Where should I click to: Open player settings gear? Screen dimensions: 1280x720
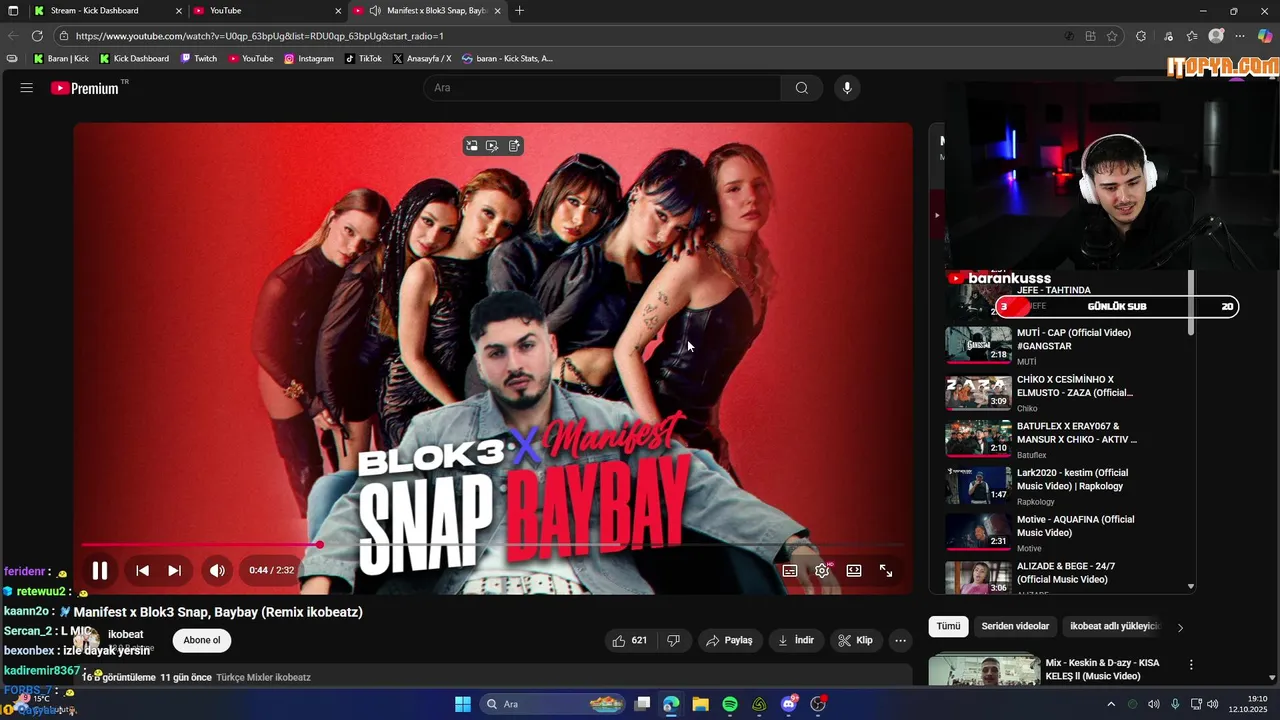point(822,571)
